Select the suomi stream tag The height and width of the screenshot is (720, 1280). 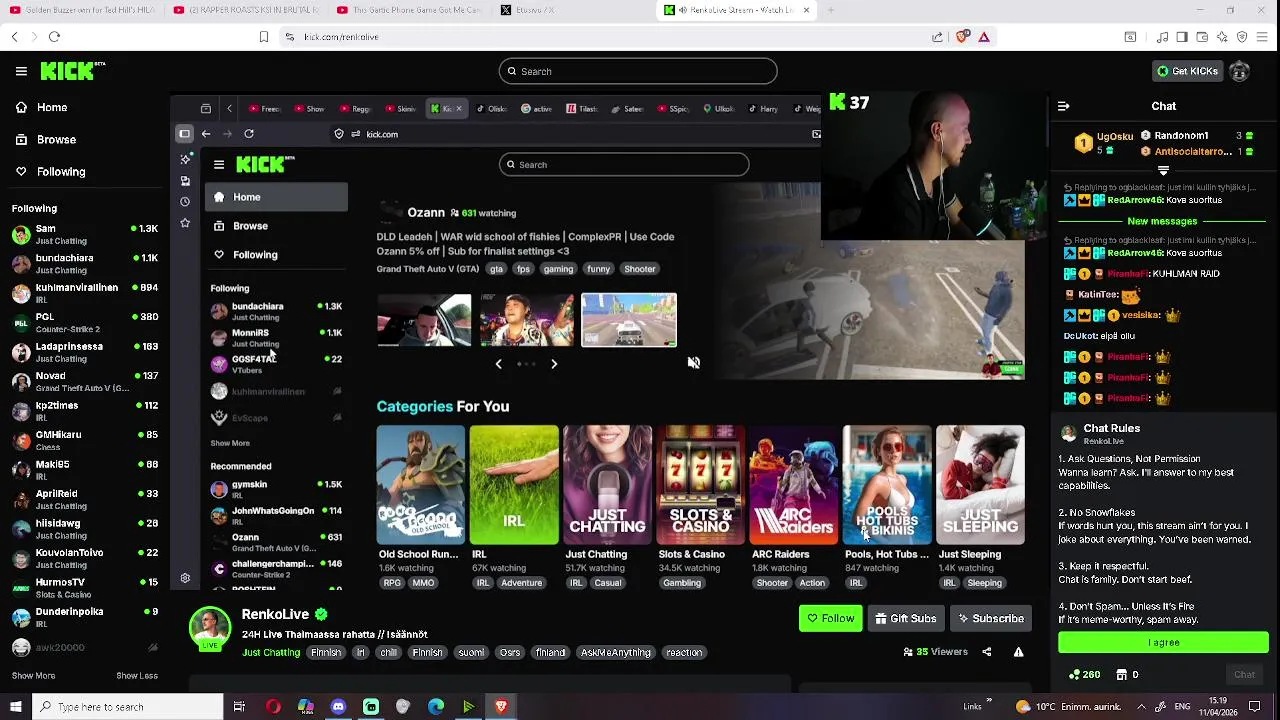click(471, 652)
